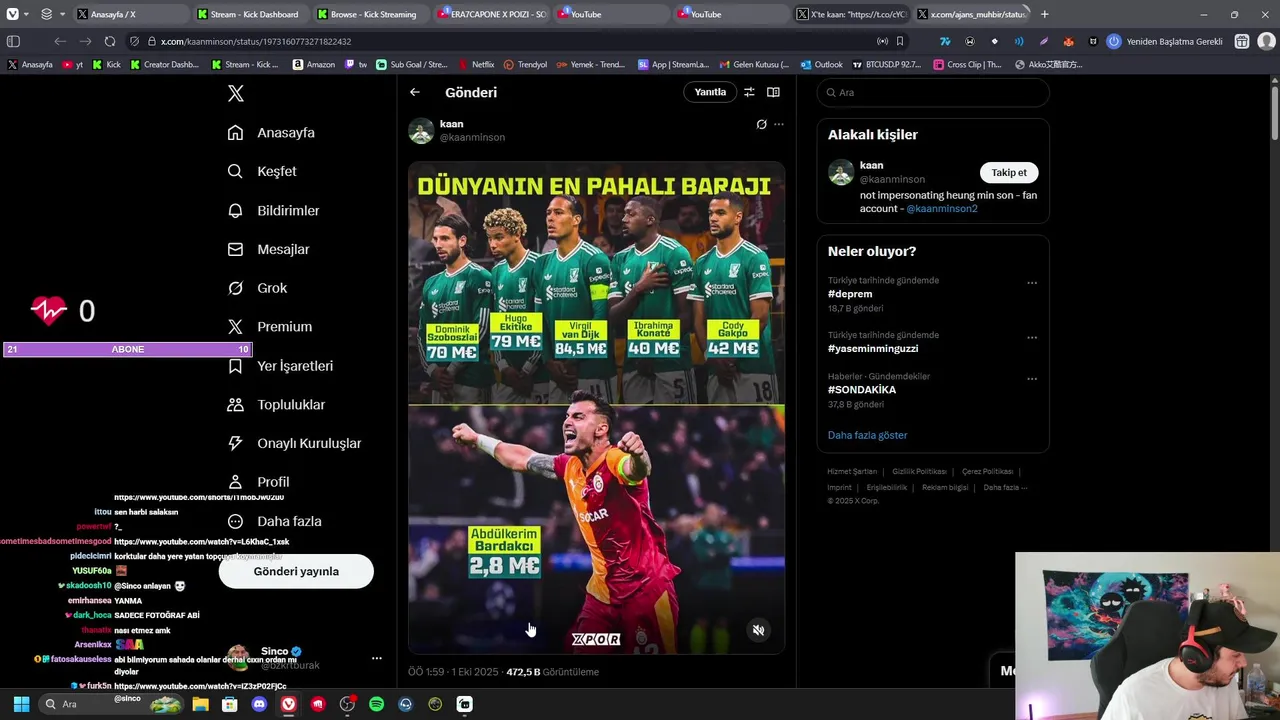Open #deprem trending topic
The height and width of the screenshot is (720, 1280).
pyautogui.click(x=850, y=294)
